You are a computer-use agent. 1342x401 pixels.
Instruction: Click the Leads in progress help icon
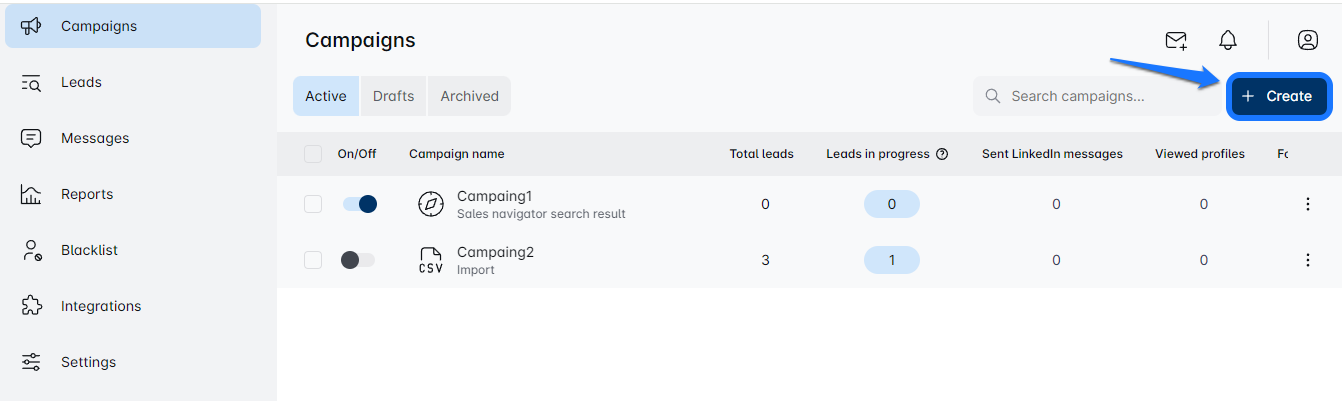point(941,154)
